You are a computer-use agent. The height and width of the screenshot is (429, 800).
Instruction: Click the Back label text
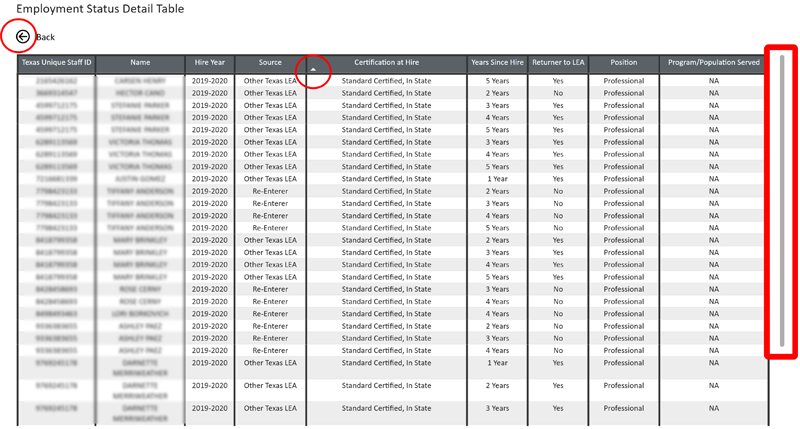coord(45,37)
